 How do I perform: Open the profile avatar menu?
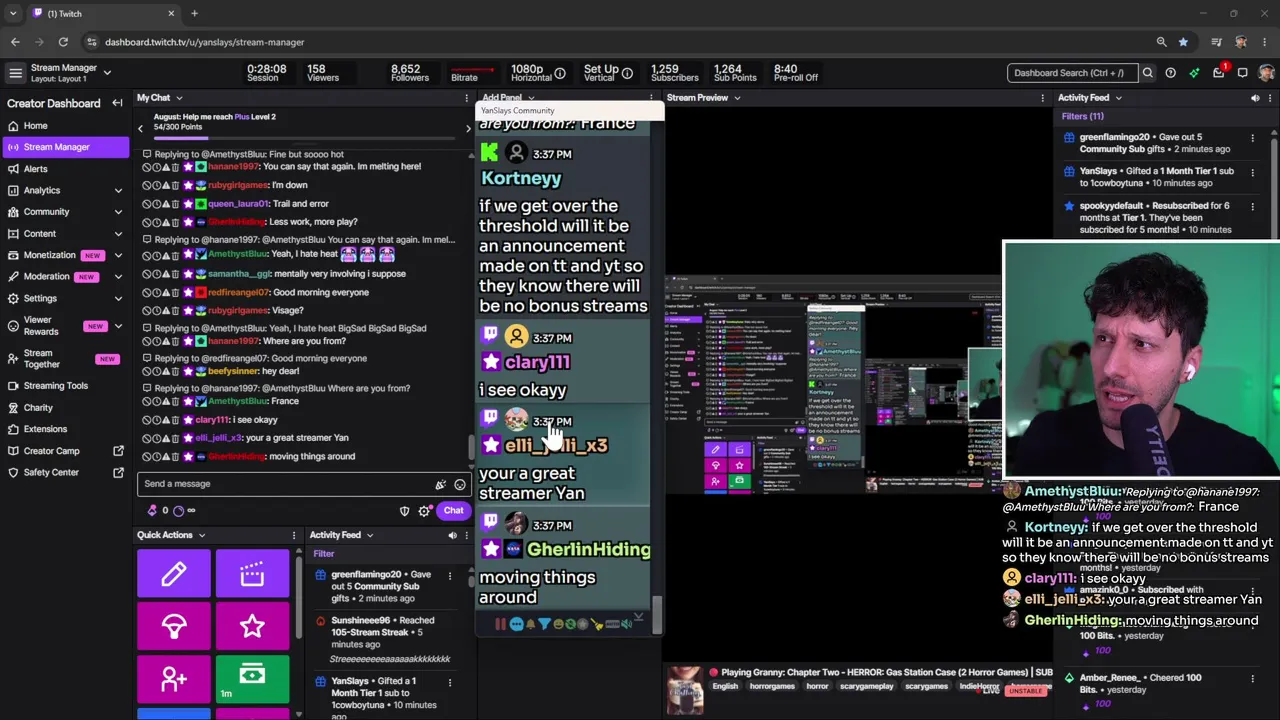click(1266, 73)
